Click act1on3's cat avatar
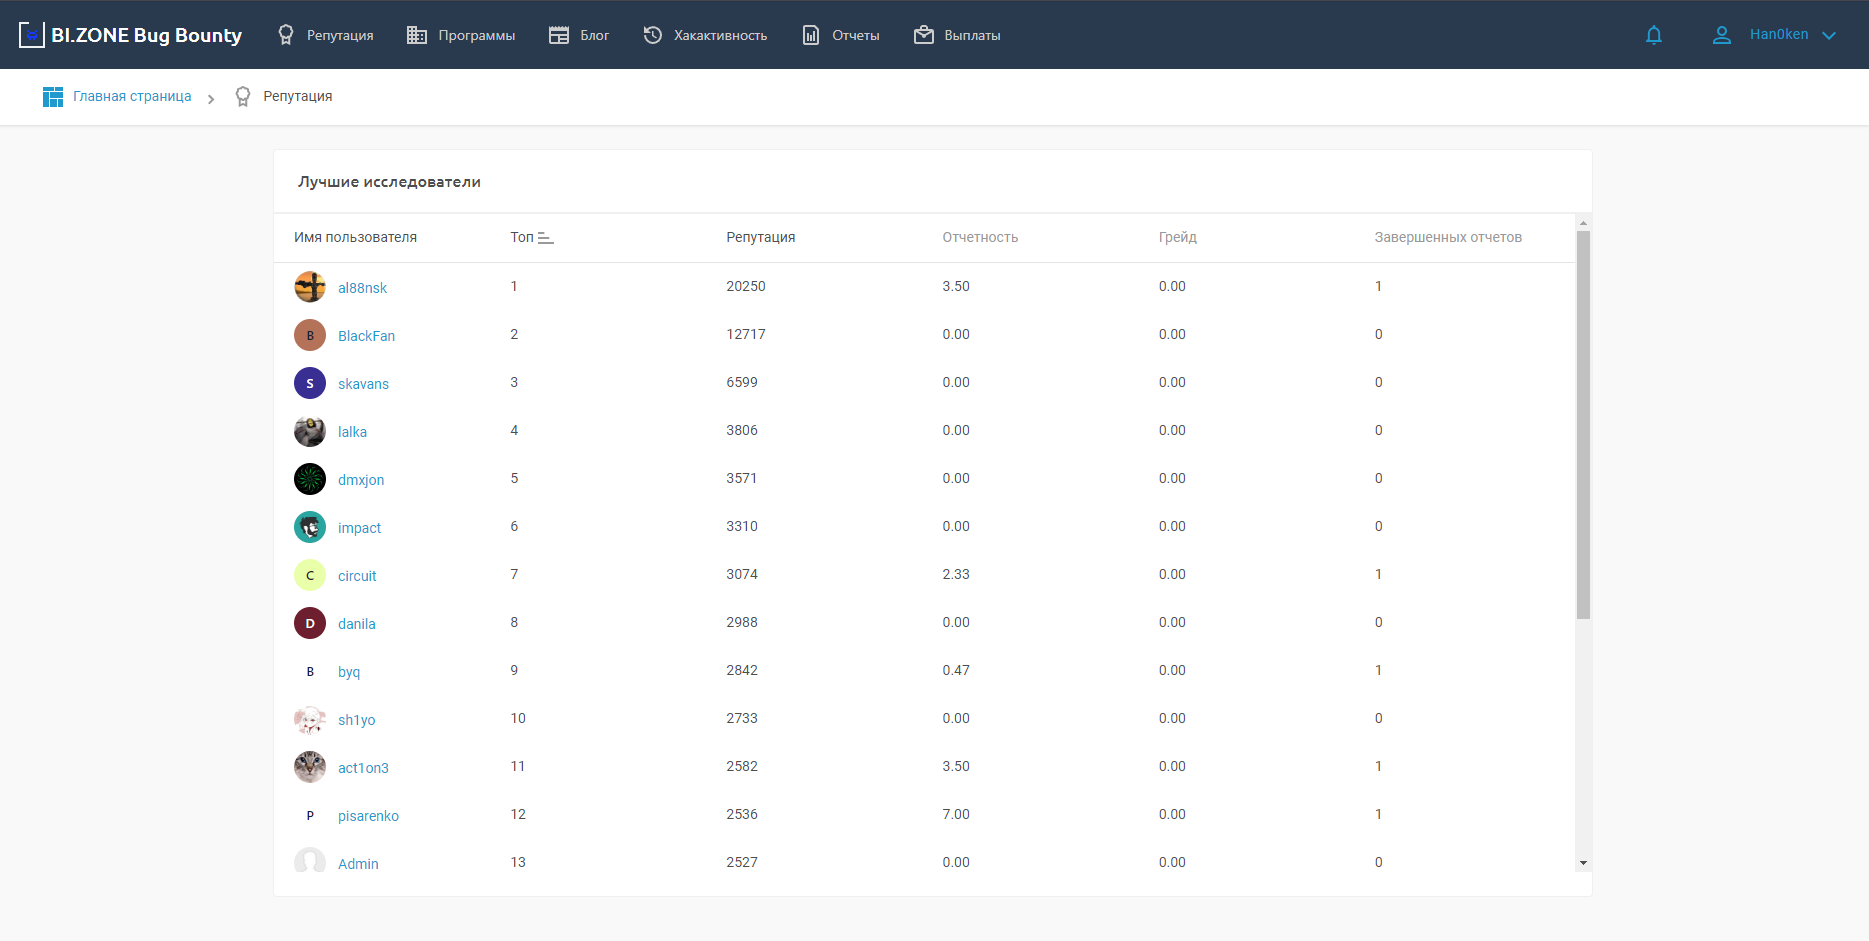The image size is (1869, 941). (x=310, y=767)
